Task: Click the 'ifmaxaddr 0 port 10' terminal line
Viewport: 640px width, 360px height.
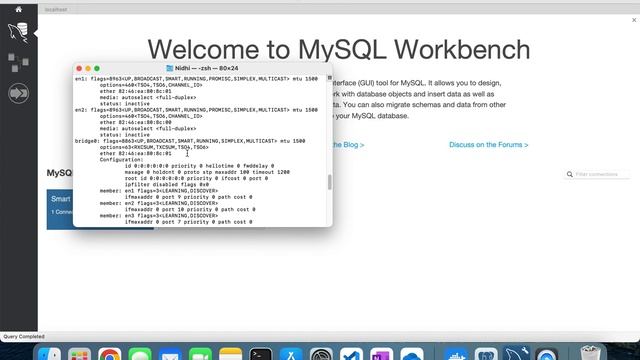Action: pos(190,209)
